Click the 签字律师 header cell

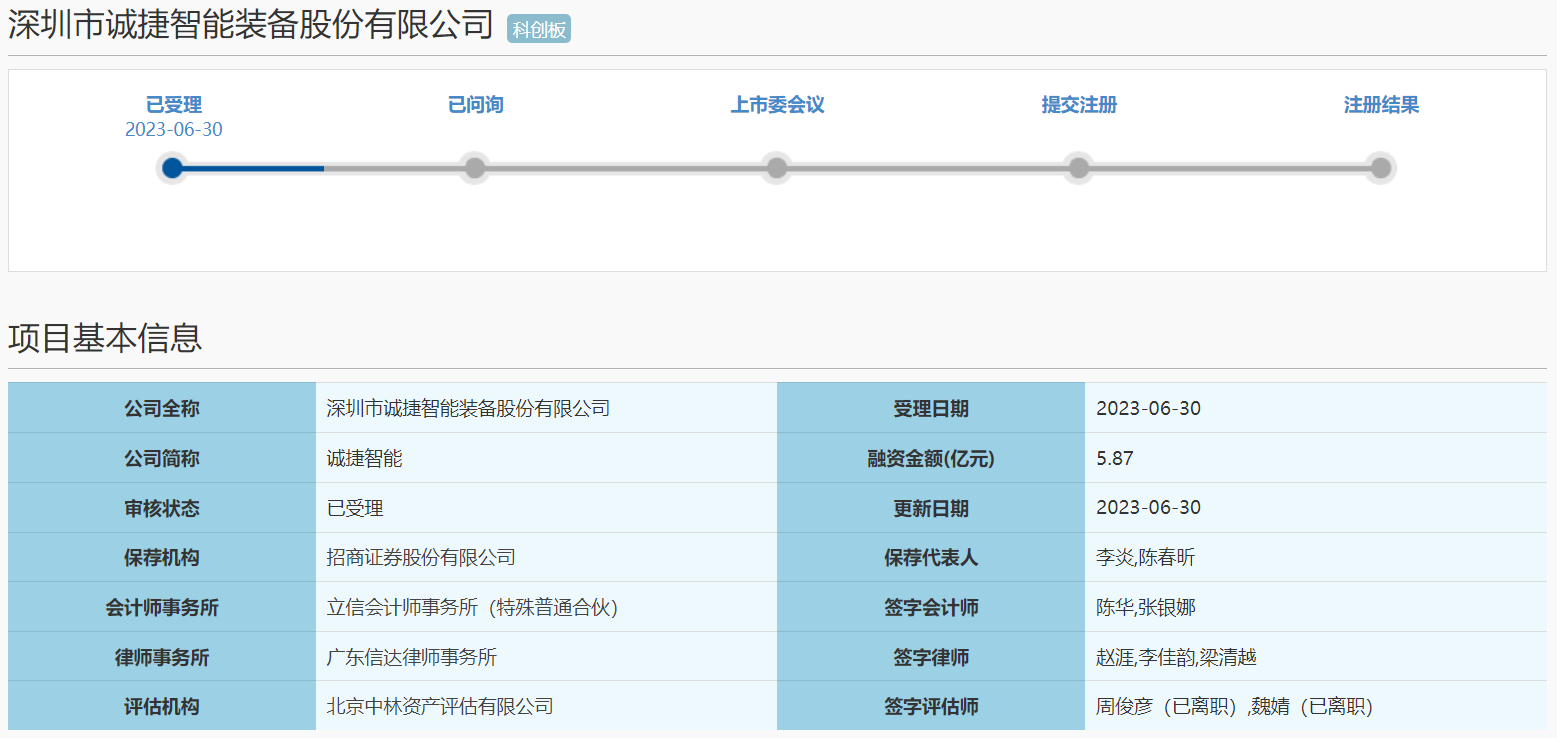click(931, 657)
